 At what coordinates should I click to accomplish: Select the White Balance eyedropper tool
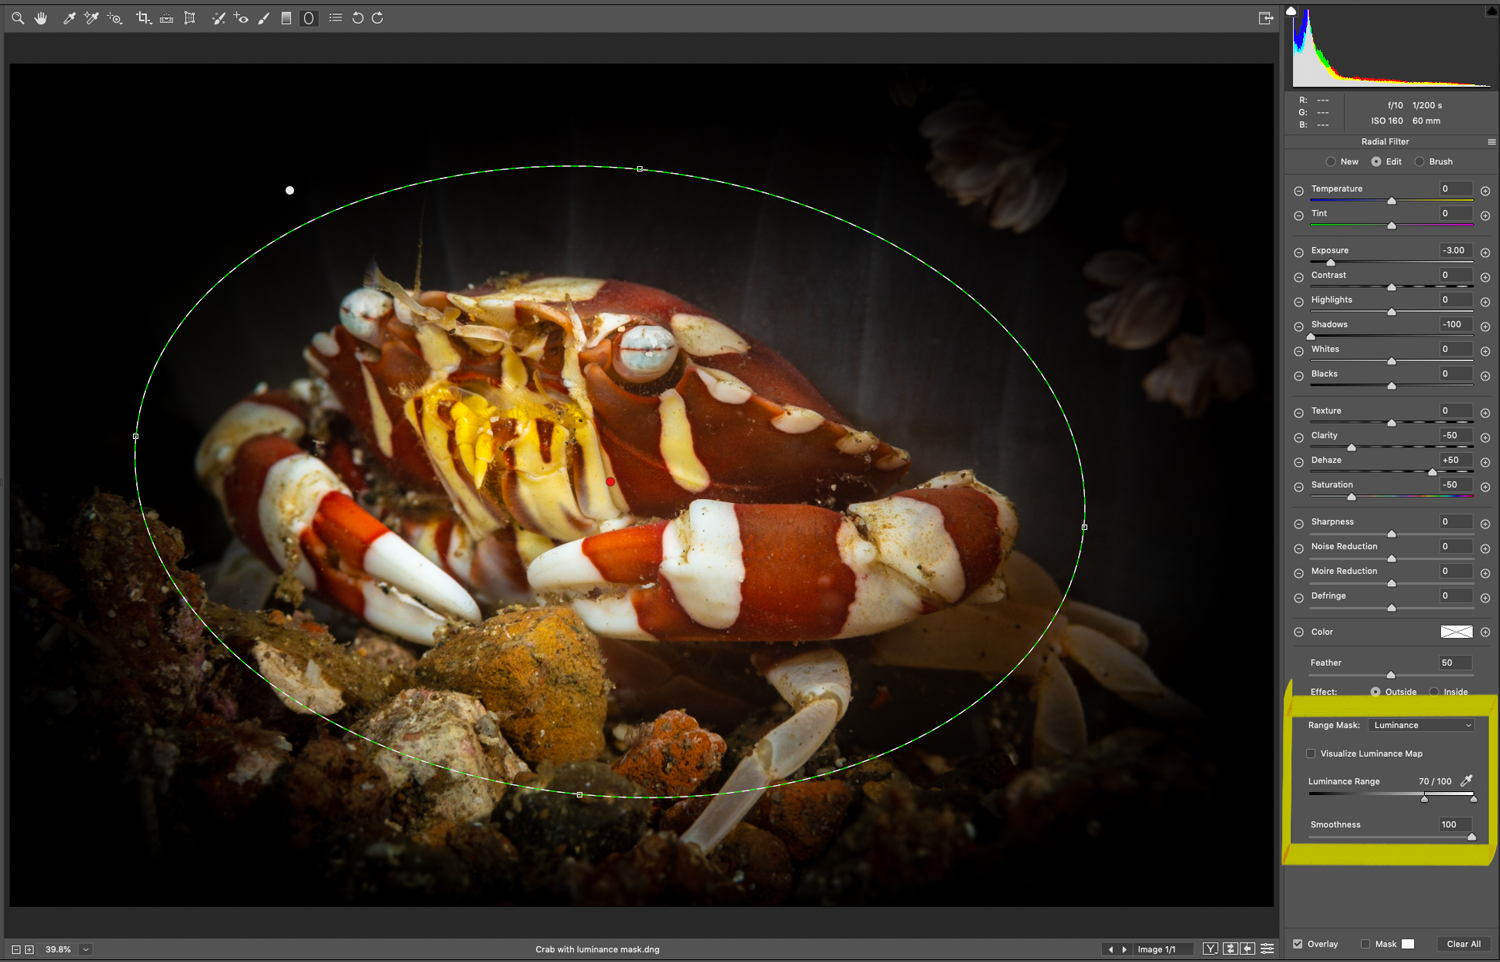(69, 17)
